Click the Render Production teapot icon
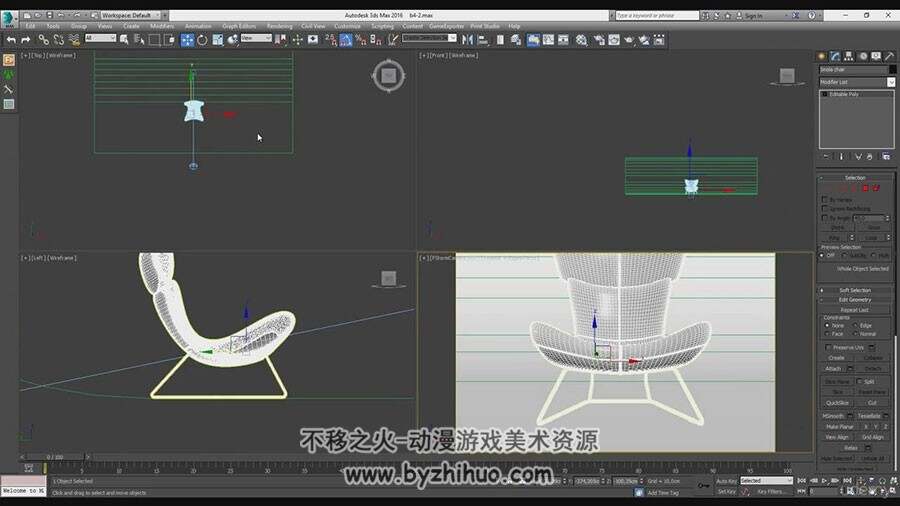This screenshot has width=900, height=506. [629, 40]
